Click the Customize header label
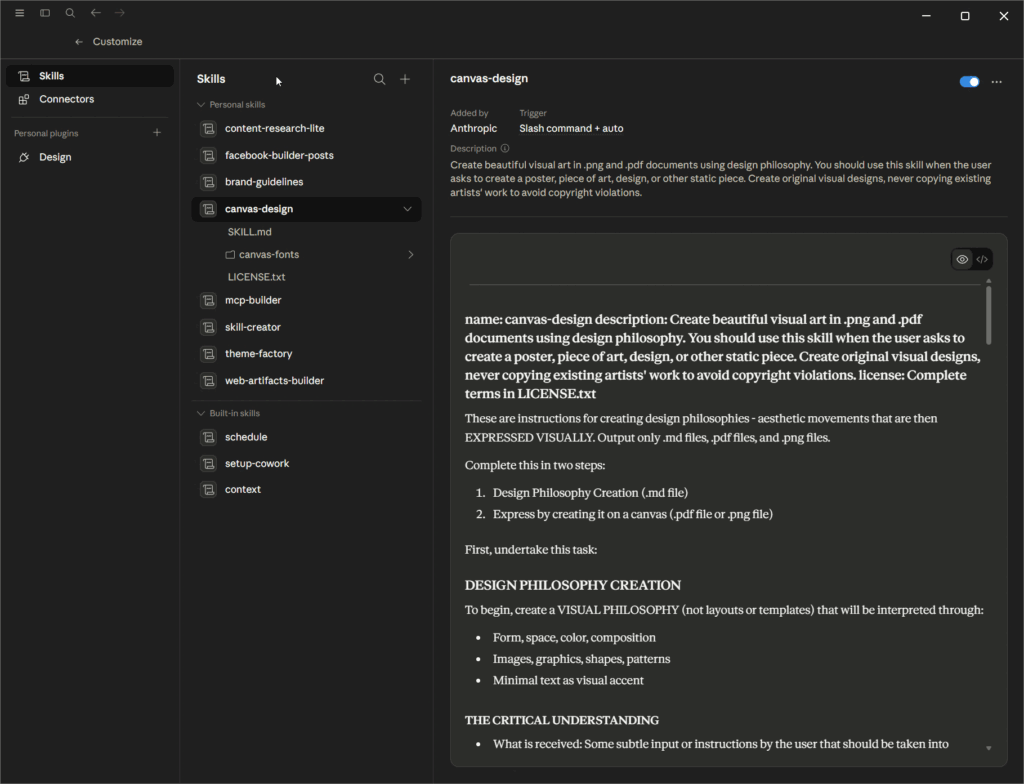 pyautogui.click(x=118, y=42)
